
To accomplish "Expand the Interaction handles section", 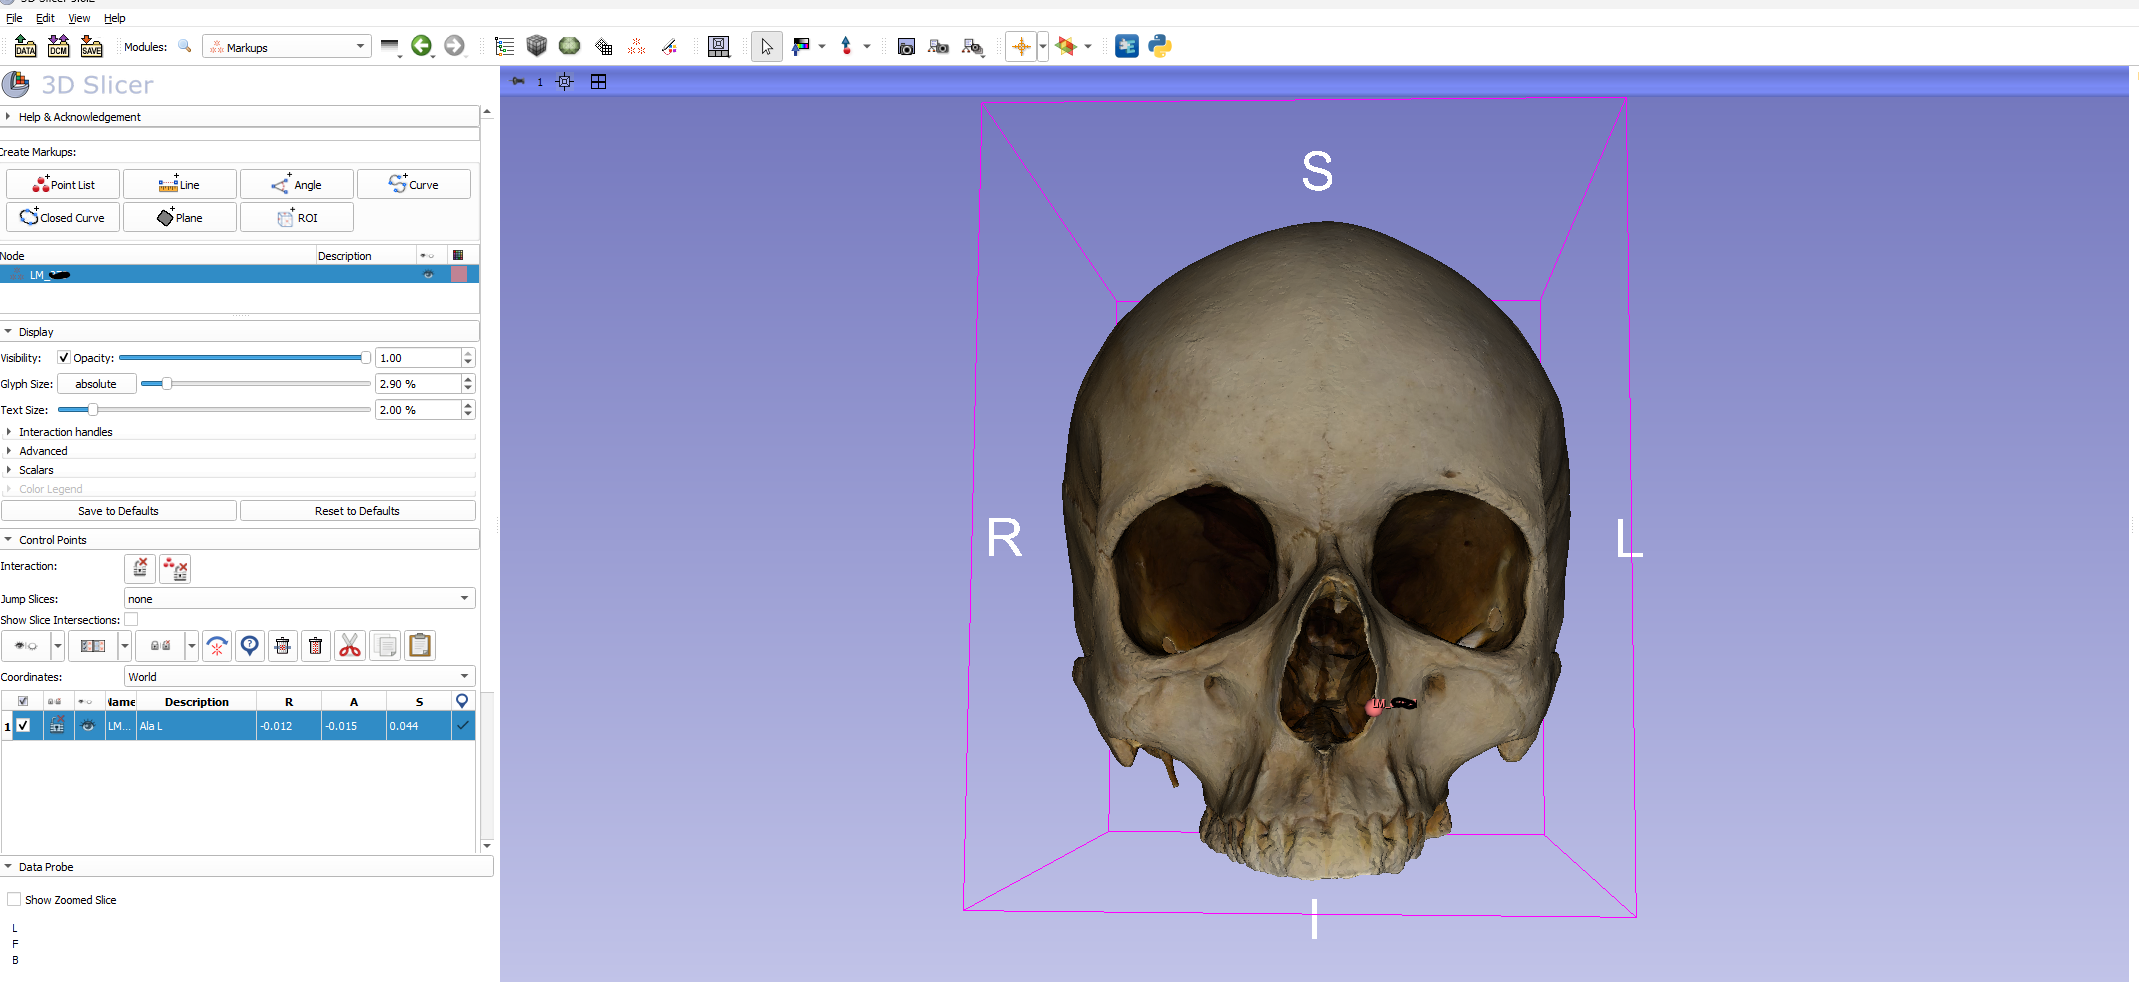I will tap(65, 432).
